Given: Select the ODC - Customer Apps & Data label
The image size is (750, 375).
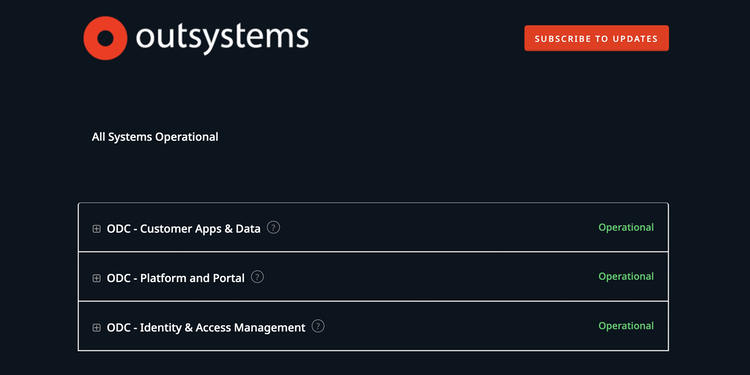Looking at the screenshot, I should pyautogui.click(x=184, y=229).
